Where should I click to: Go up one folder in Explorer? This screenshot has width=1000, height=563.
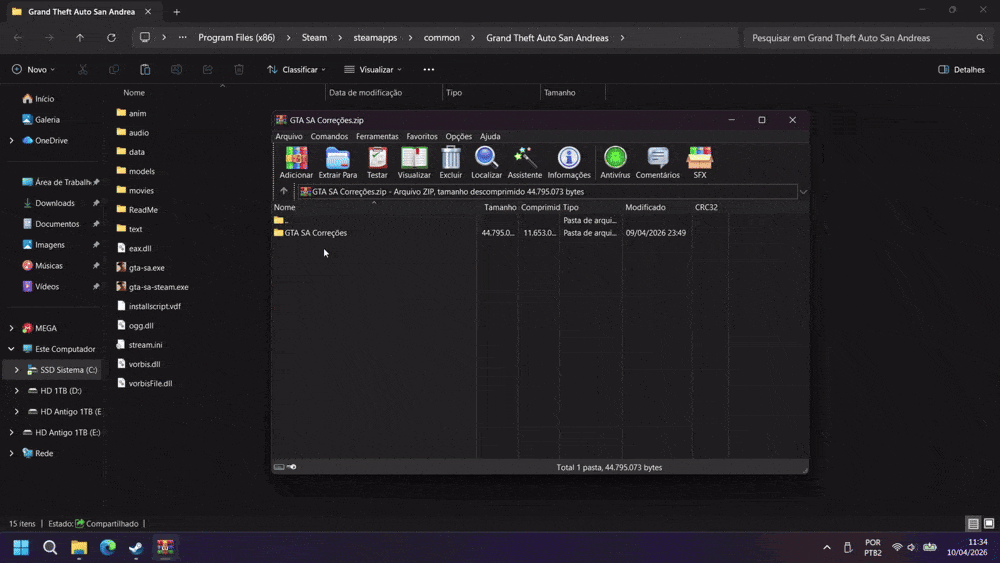[x=80, y=38]
